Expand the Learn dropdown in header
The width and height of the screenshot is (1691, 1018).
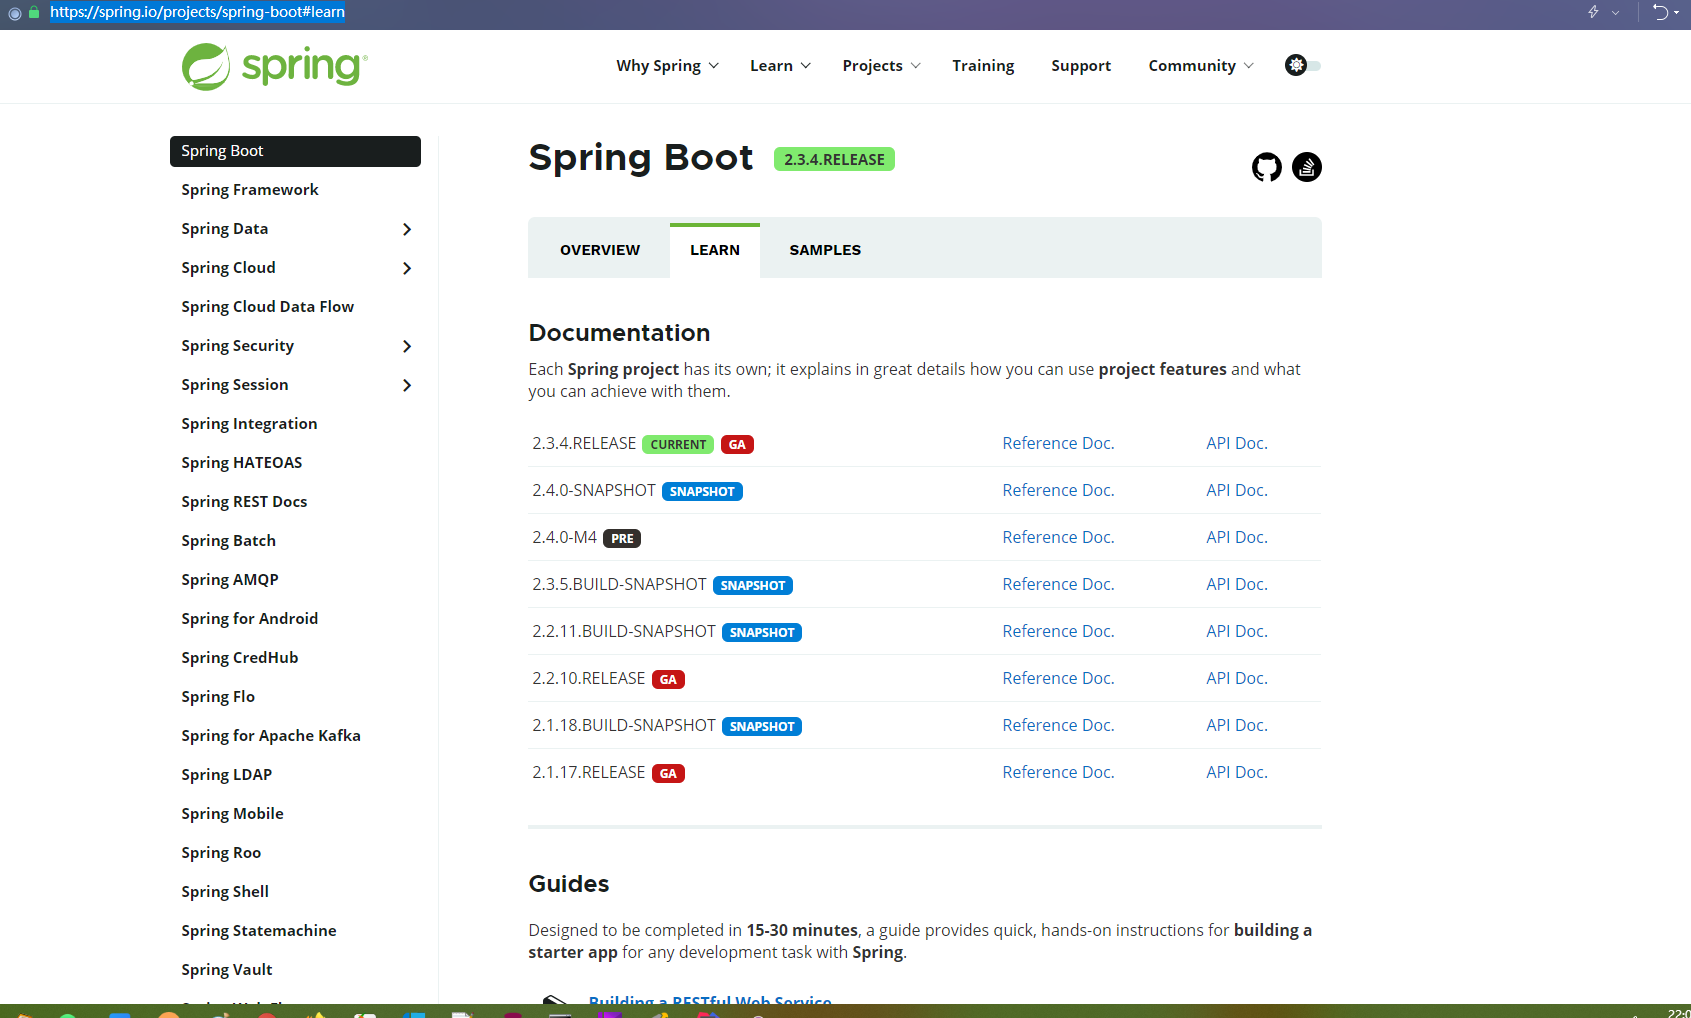pos(781,65)
